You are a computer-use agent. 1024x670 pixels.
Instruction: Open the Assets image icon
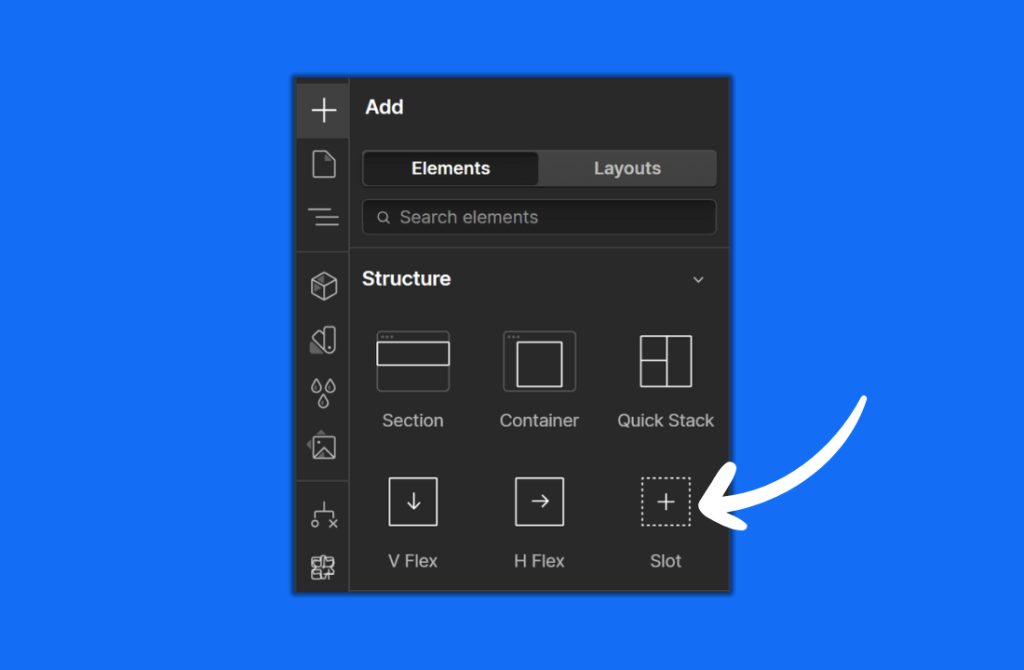tap(323, 446)
